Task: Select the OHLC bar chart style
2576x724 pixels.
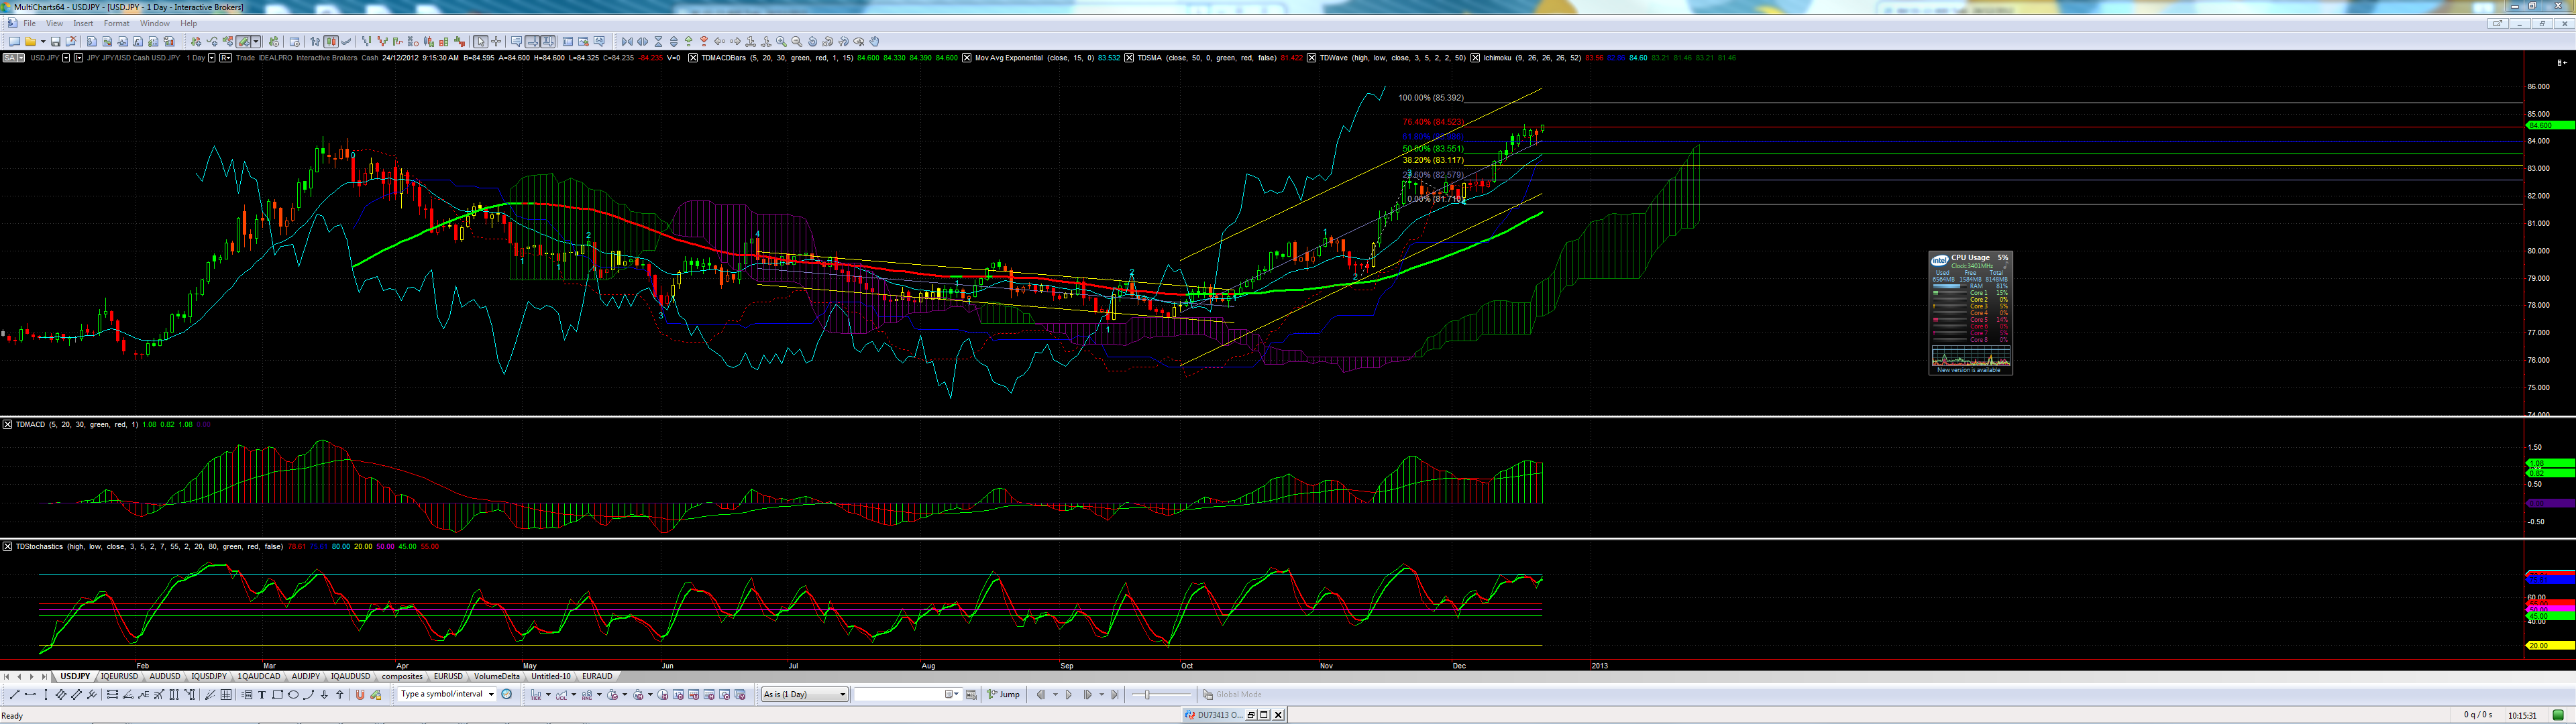Action: 315,42
